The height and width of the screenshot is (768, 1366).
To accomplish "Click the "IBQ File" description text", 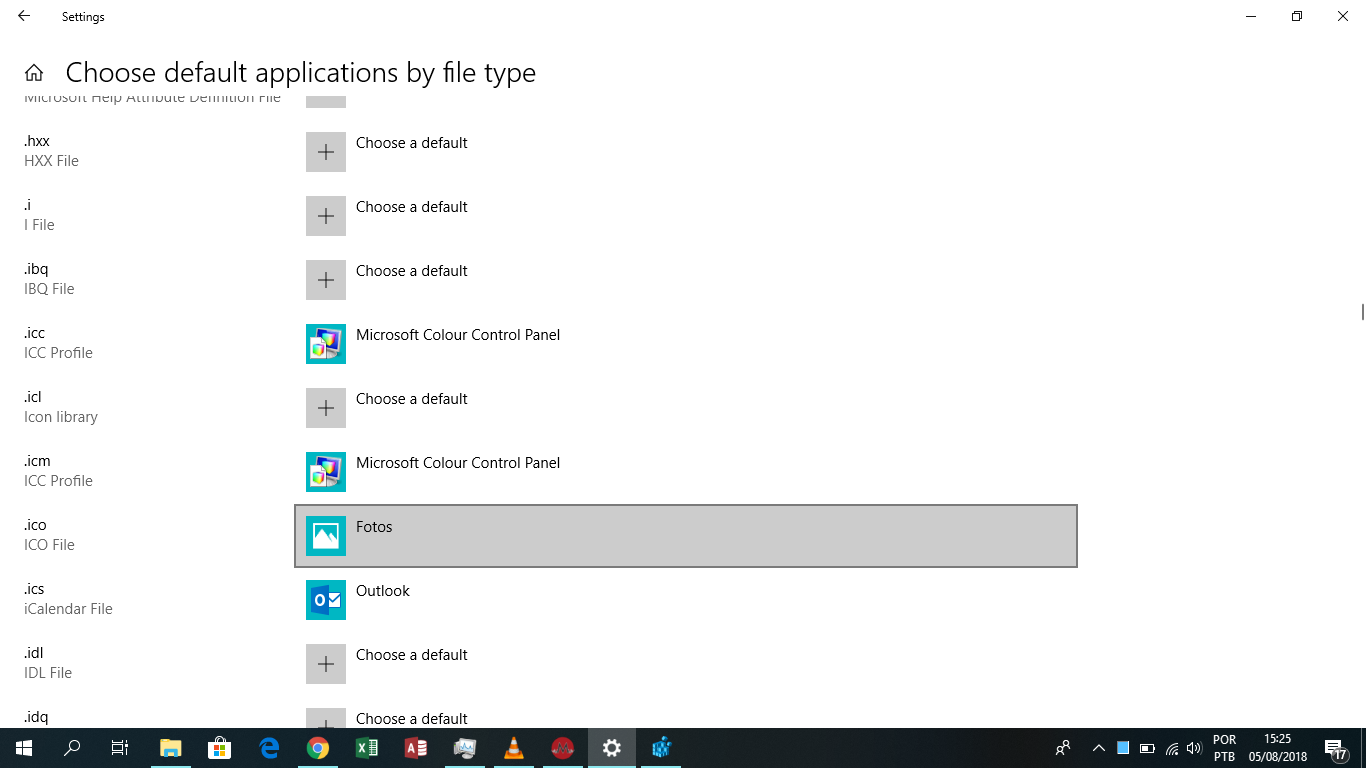I will (49, 289).
